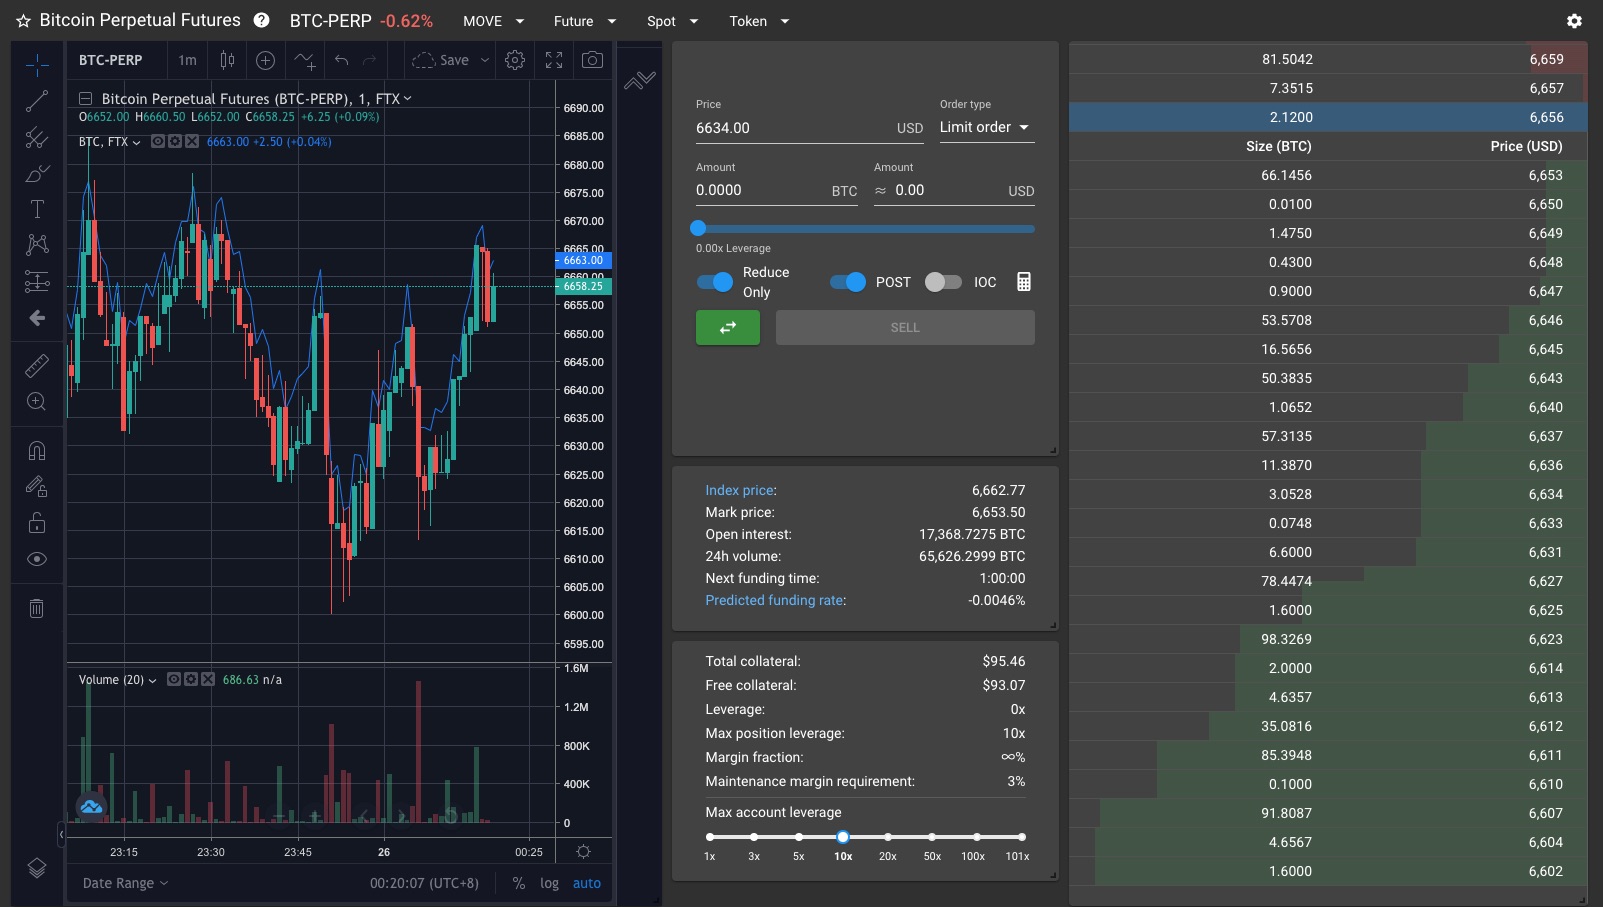The image size is (1603, 907).
Task: Select the trend line drawing tool
Action: pos(37,101)
